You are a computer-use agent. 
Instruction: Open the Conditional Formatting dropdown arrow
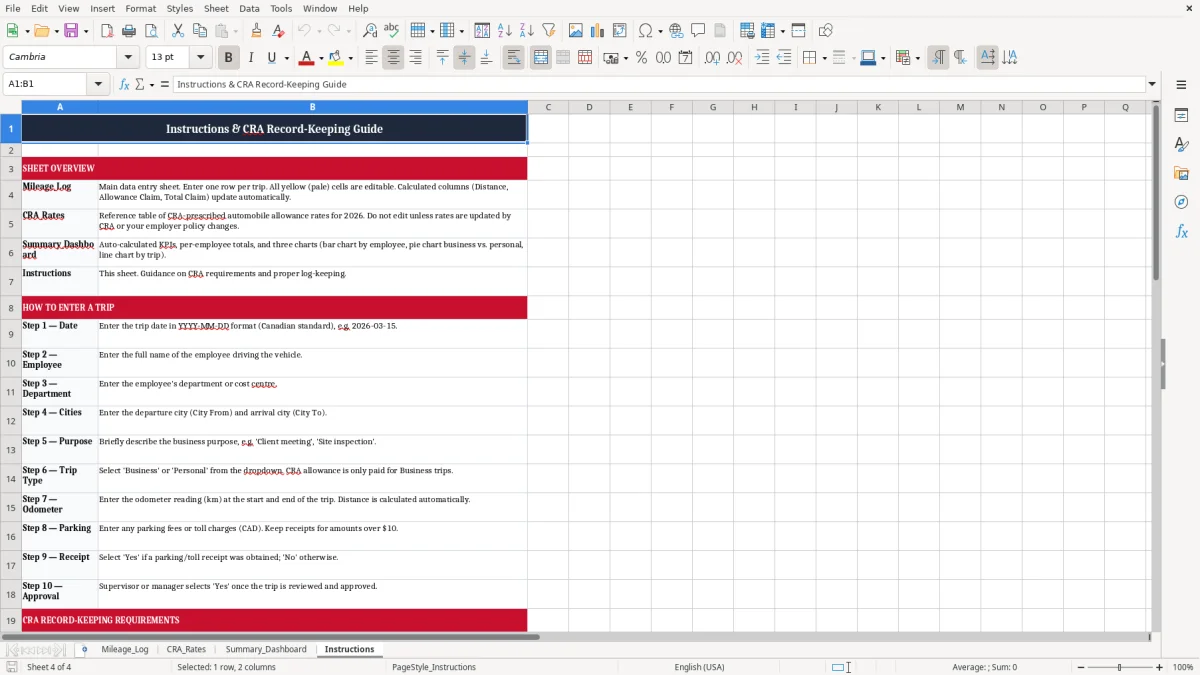(x=917, y=58)
